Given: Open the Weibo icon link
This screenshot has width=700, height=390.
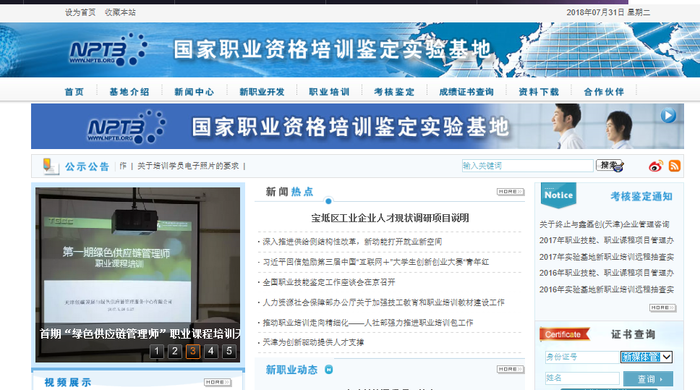Looking at the screenshot, I should 655,166.
